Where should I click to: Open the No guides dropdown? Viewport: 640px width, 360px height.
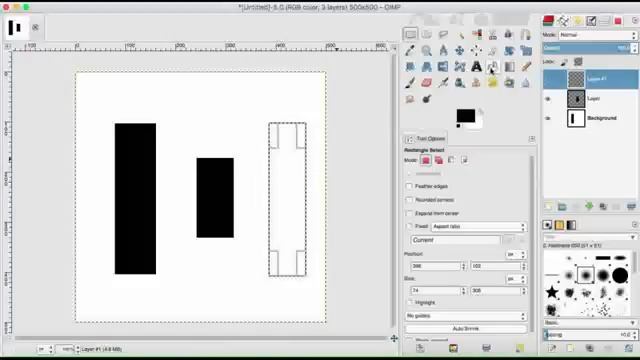(x=466, y=316)
